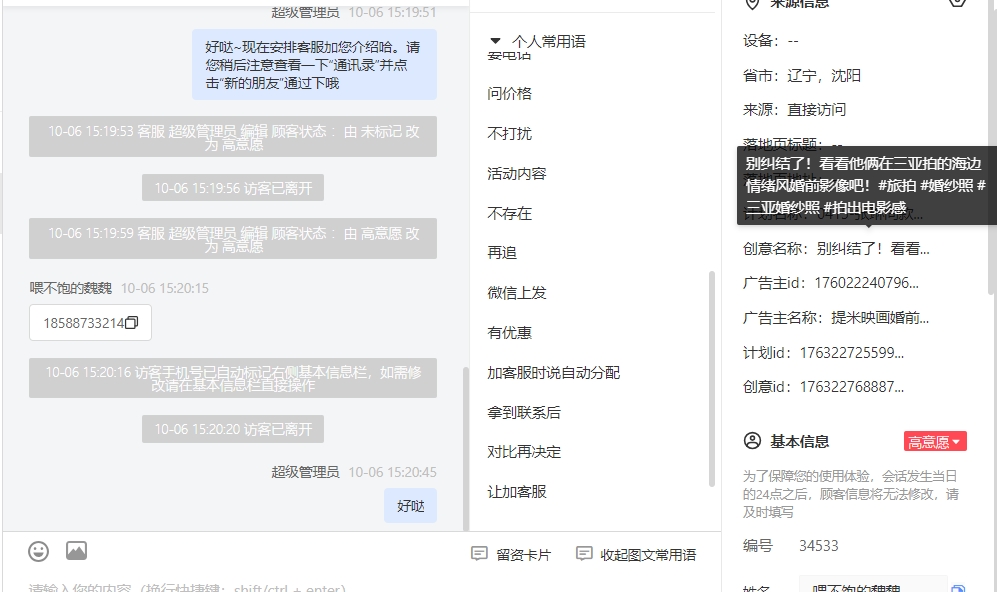Select the 对比再决定 quick phrase
The height and width of the screenshot is (592, 997).
click(x=524, y=452)
